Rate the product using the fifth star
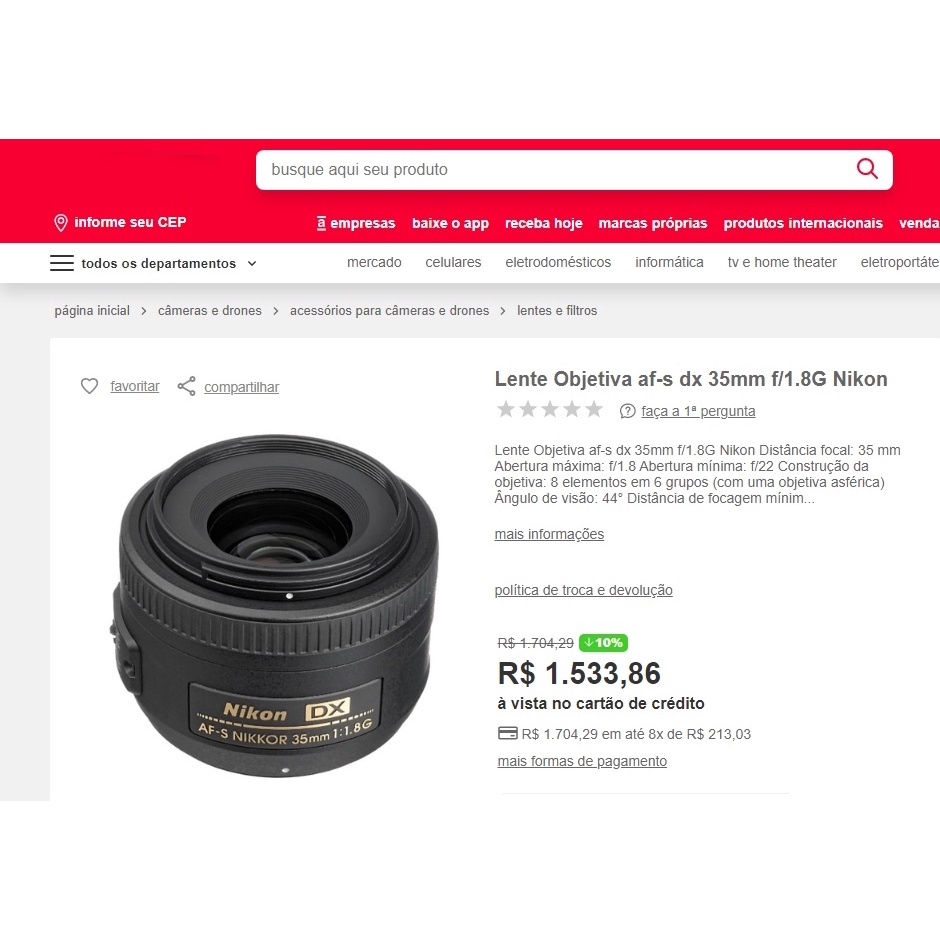The width and height of the screenshot is (940, 940). point(594,409)
